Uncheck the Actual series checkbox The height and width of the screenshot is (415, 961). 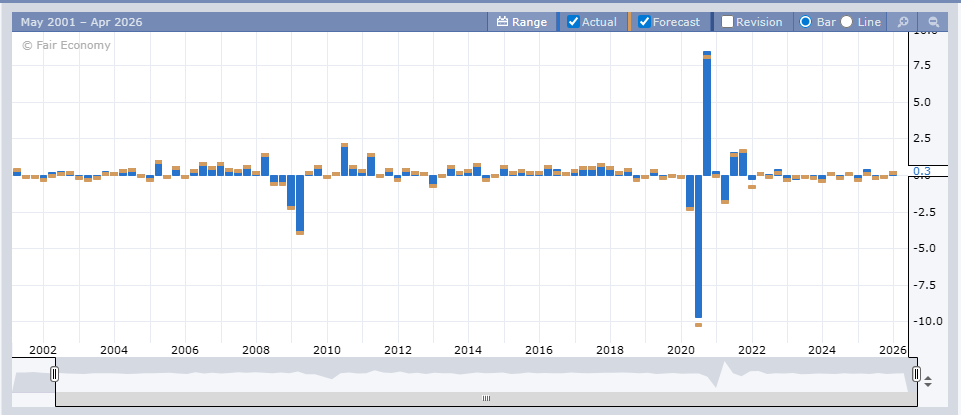coord(574,21)
